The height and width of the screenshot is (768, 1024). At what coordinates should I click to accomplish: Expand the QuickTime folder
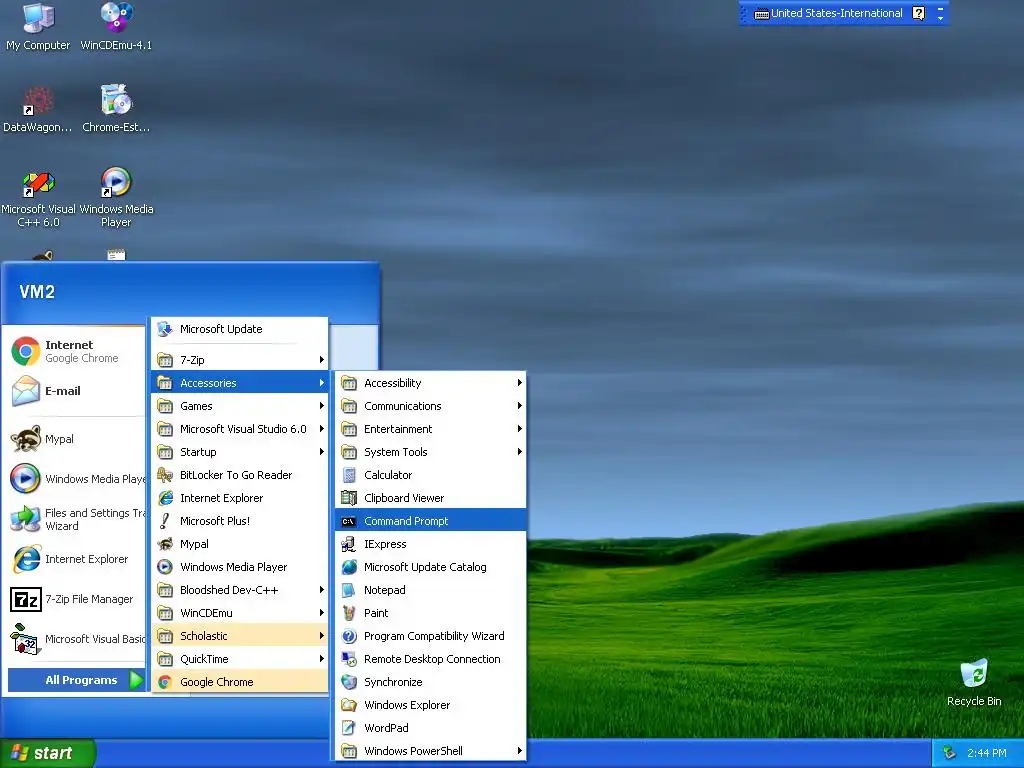tap(240, 659)
